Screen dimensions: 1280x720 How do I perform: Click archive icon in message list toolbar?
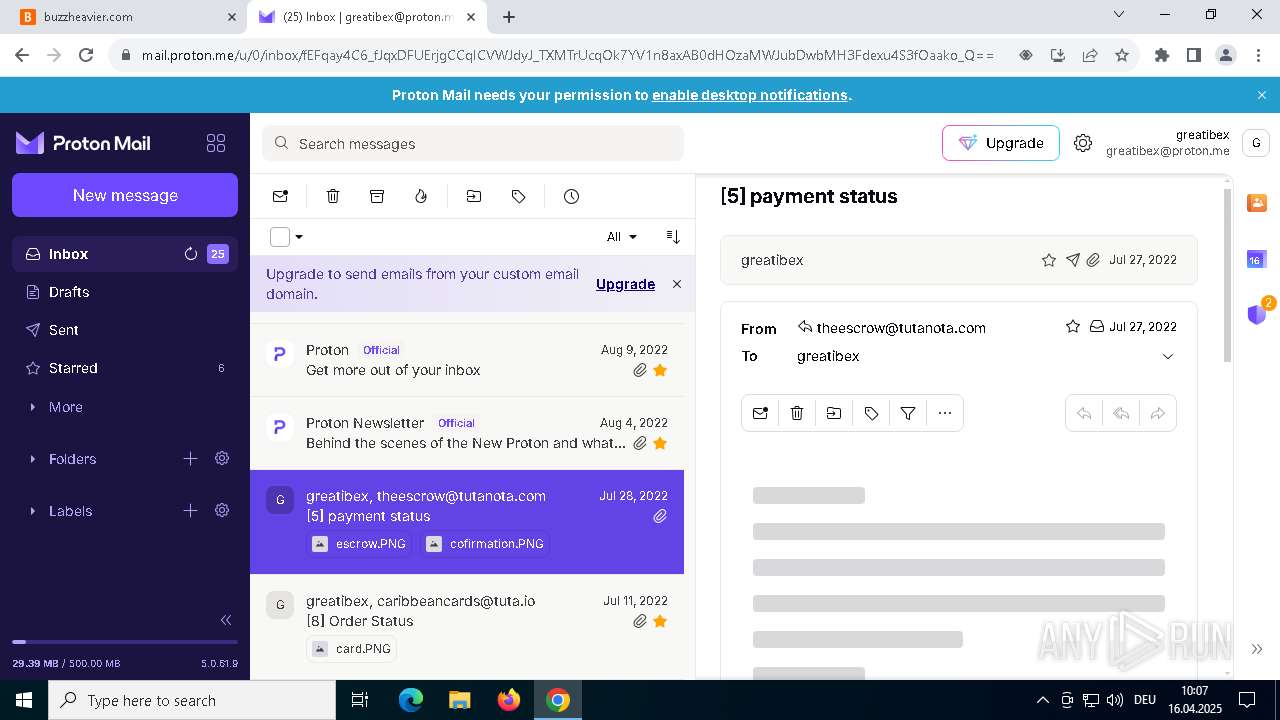click(x=377, y=196)
